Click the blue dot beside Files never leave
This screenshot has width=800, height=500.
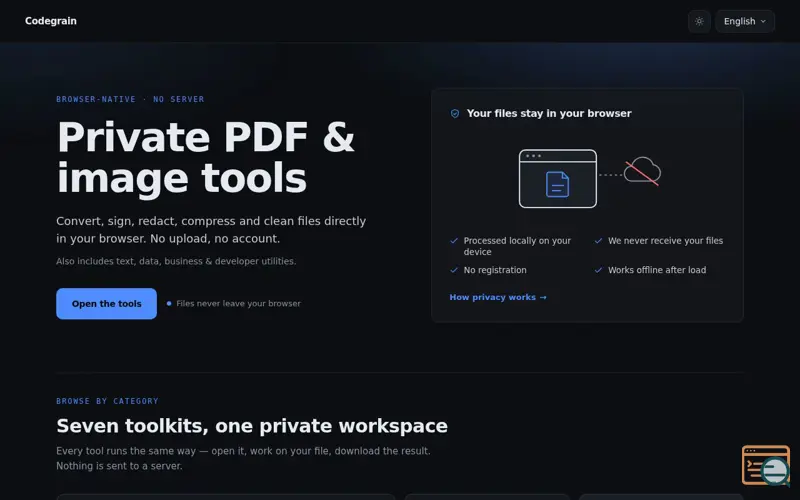pyautogui.click(x=169, y=304)
